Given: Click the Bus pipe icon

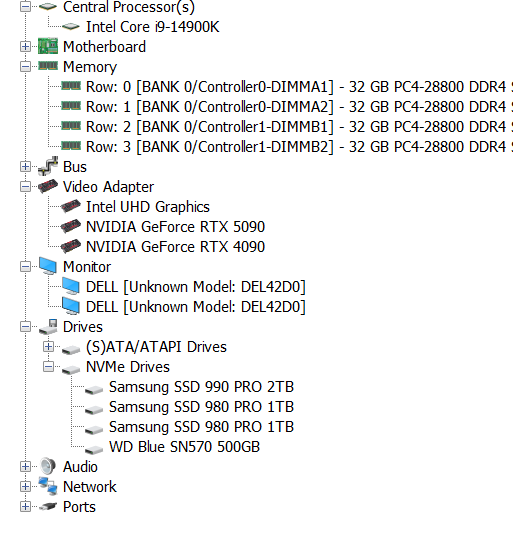Looking at the screenshot, I should (x=48, y=166).
